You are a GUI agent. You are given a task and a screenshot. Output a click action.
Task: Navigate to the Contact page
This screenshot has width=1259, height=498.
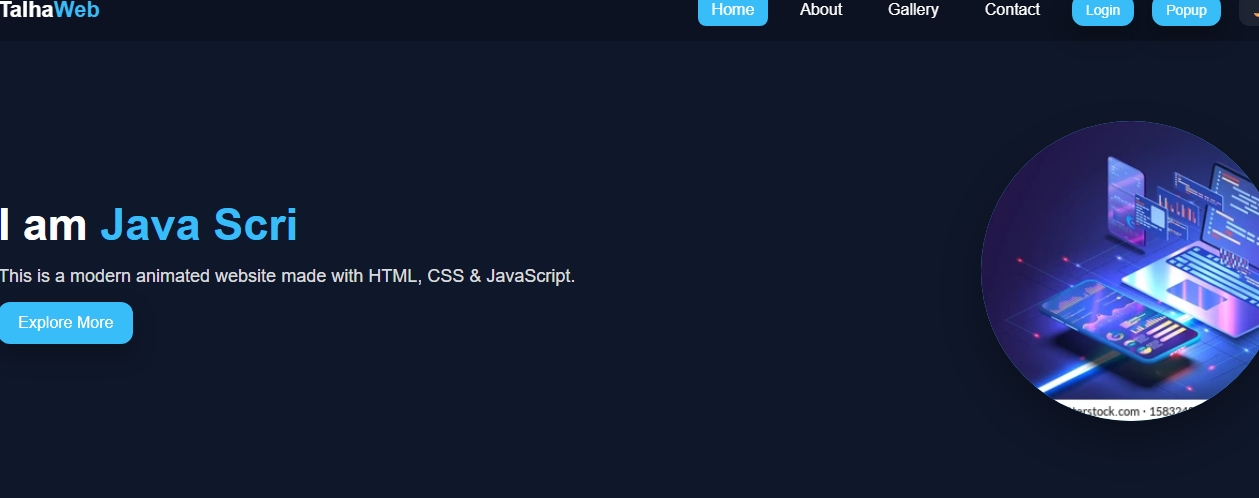tap(1012, 10)
